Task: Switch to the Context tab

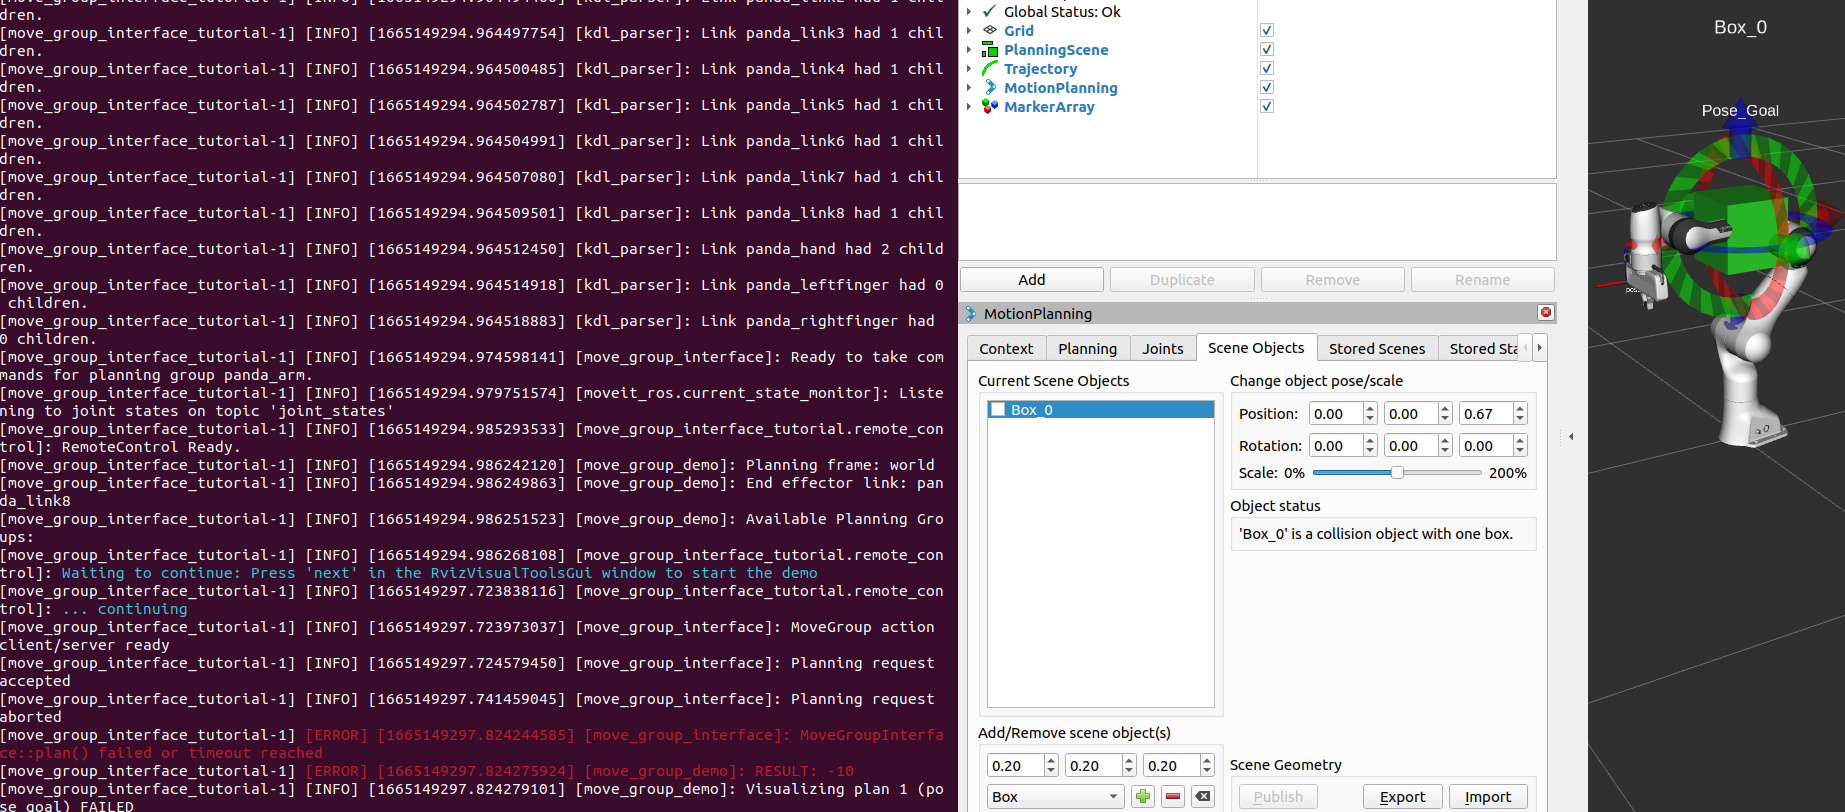Action: [1006, 348]
